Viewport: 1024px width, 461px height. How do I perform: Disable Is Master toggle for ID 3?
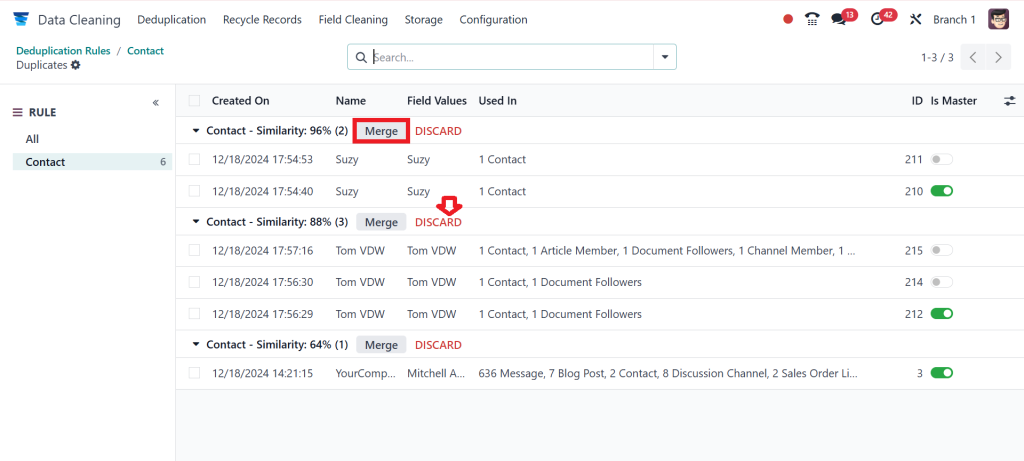[942, 373]
